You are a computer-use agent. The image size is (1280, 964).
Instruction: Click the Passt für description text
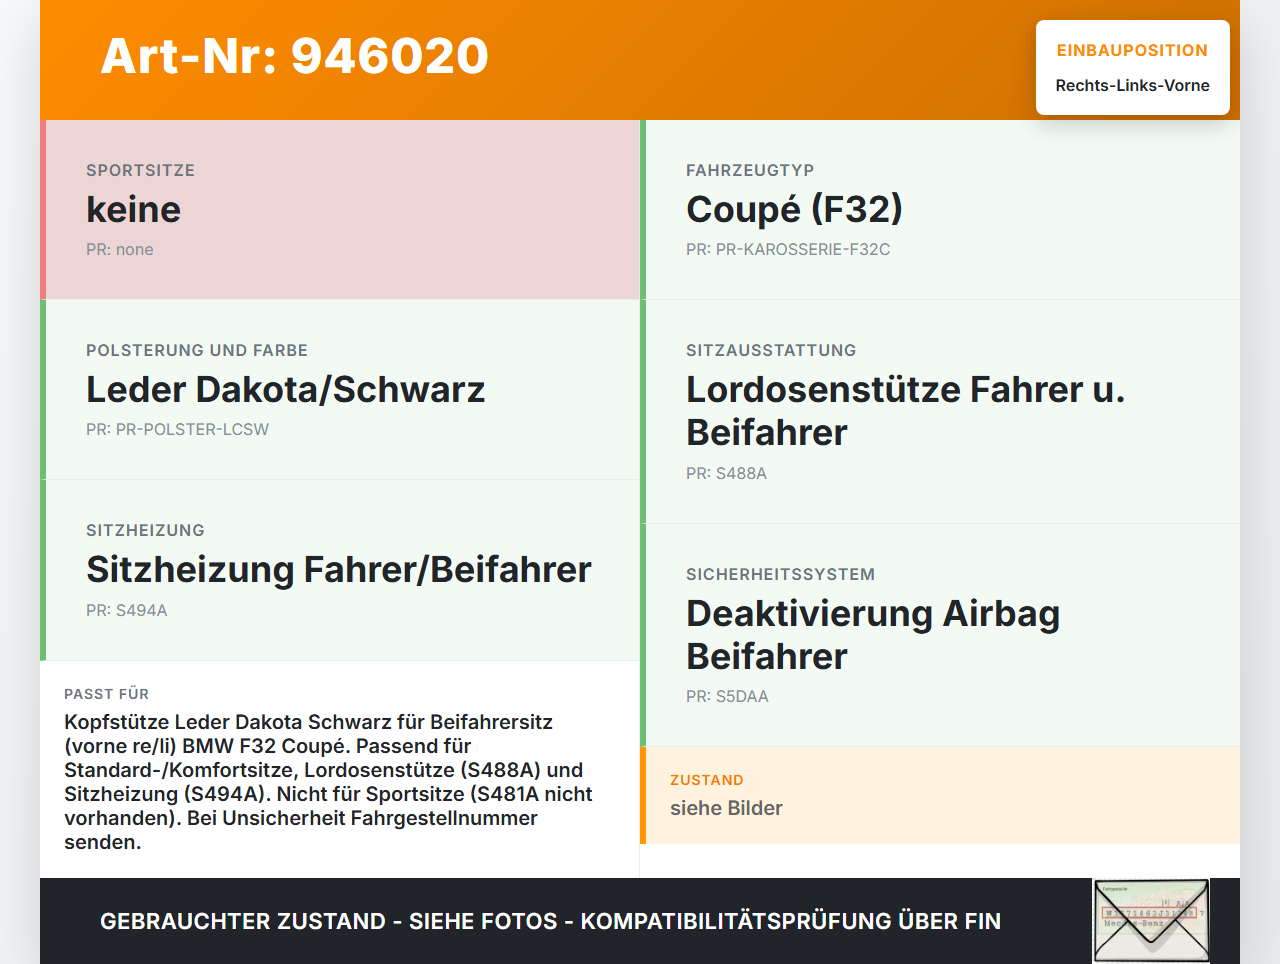[x=329, y=782]
